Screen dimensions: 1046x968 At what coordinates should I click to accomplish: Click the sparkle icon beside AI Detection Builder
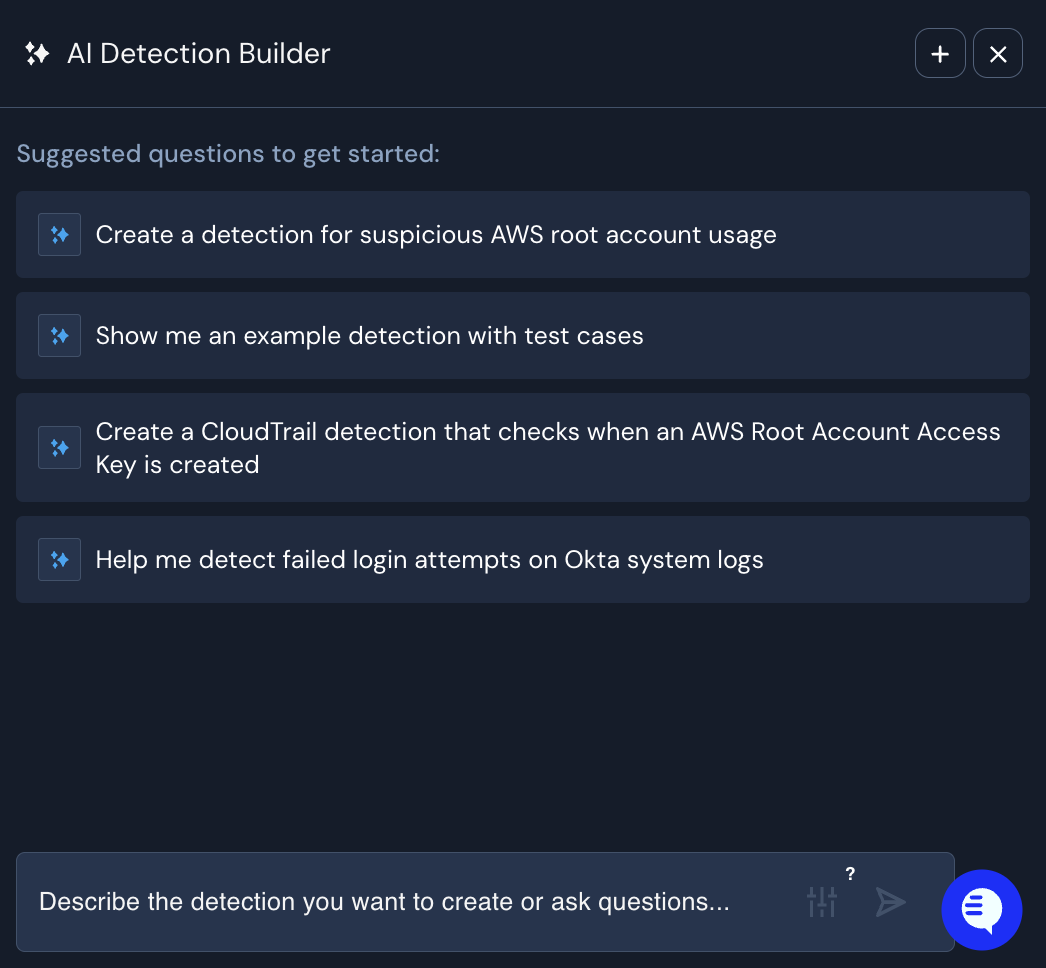point(37,54)
